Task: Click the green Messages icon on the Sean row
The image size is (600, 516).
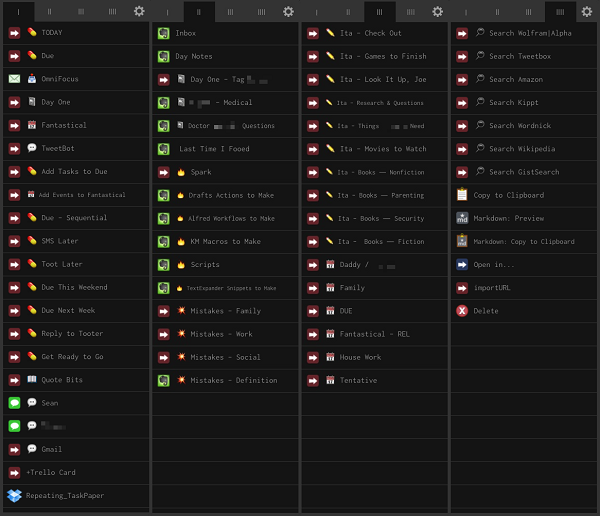Action: point(15,403)
